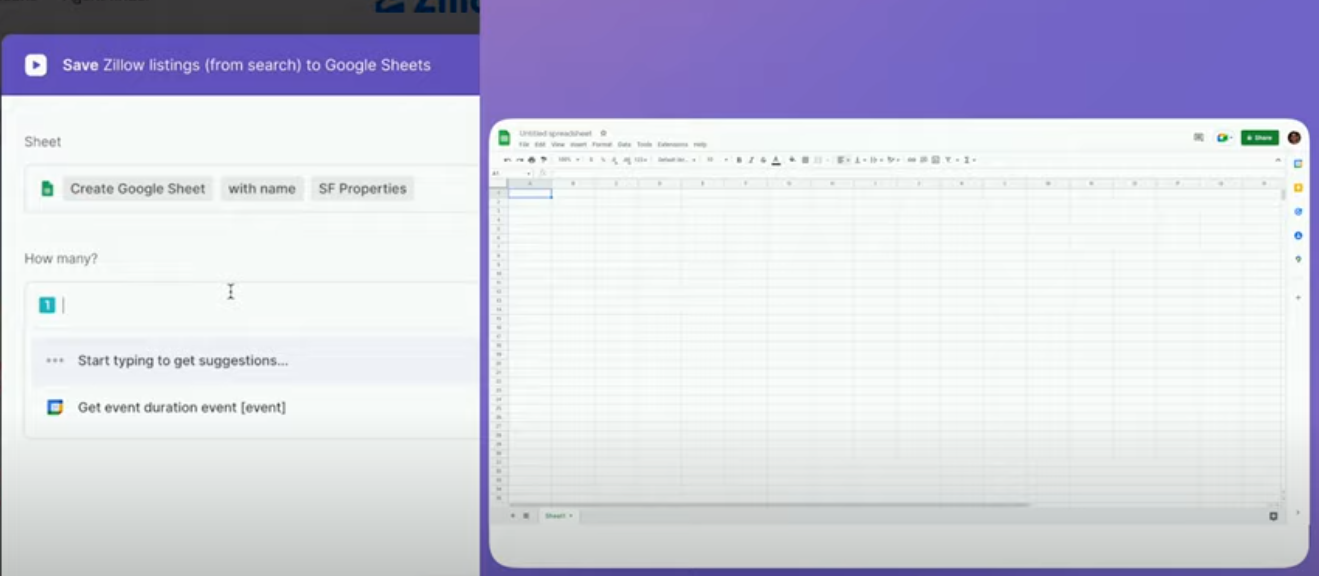Open the File menu in Google Sheets
This screenshot has height=576, width=1319.
tap(524, 144)
